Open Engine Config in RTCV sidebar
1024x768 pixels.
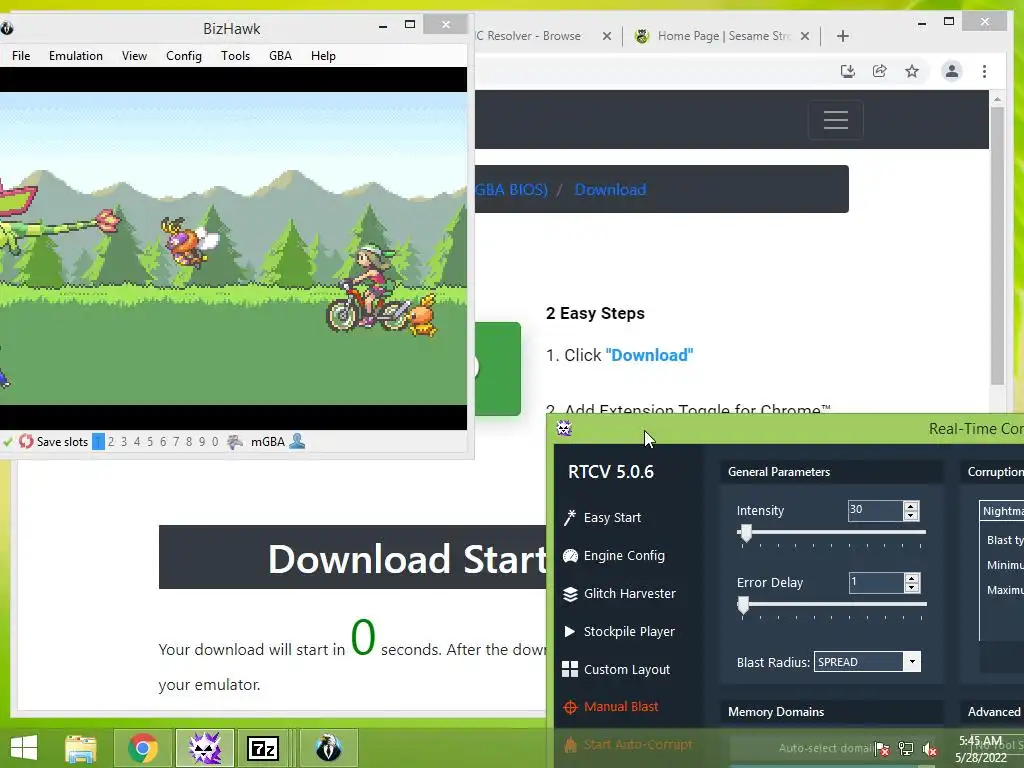[x=614, y=556]
